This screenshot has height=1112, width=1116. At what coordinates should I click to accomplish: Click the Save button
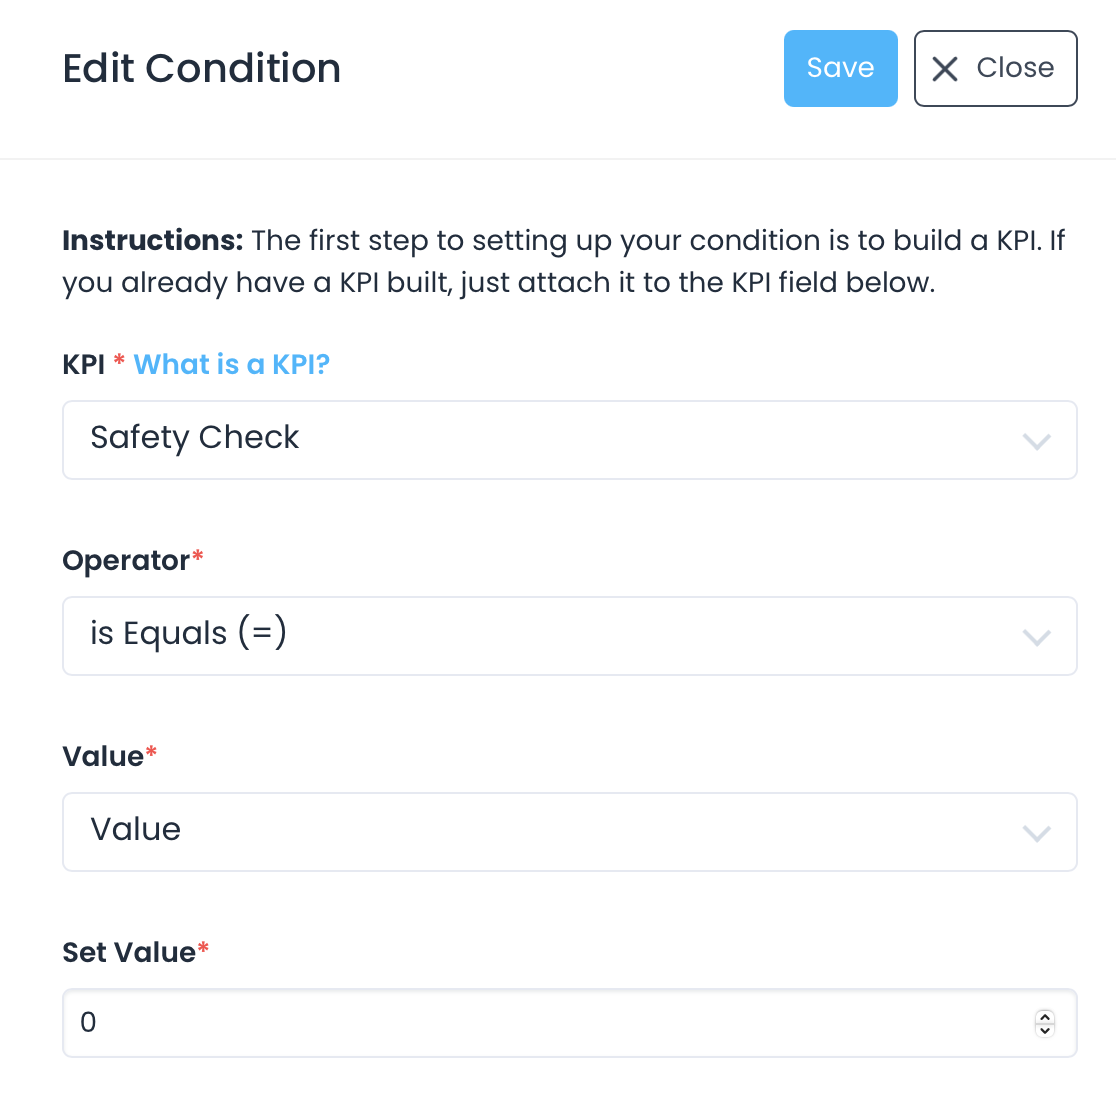click(840, 68)
